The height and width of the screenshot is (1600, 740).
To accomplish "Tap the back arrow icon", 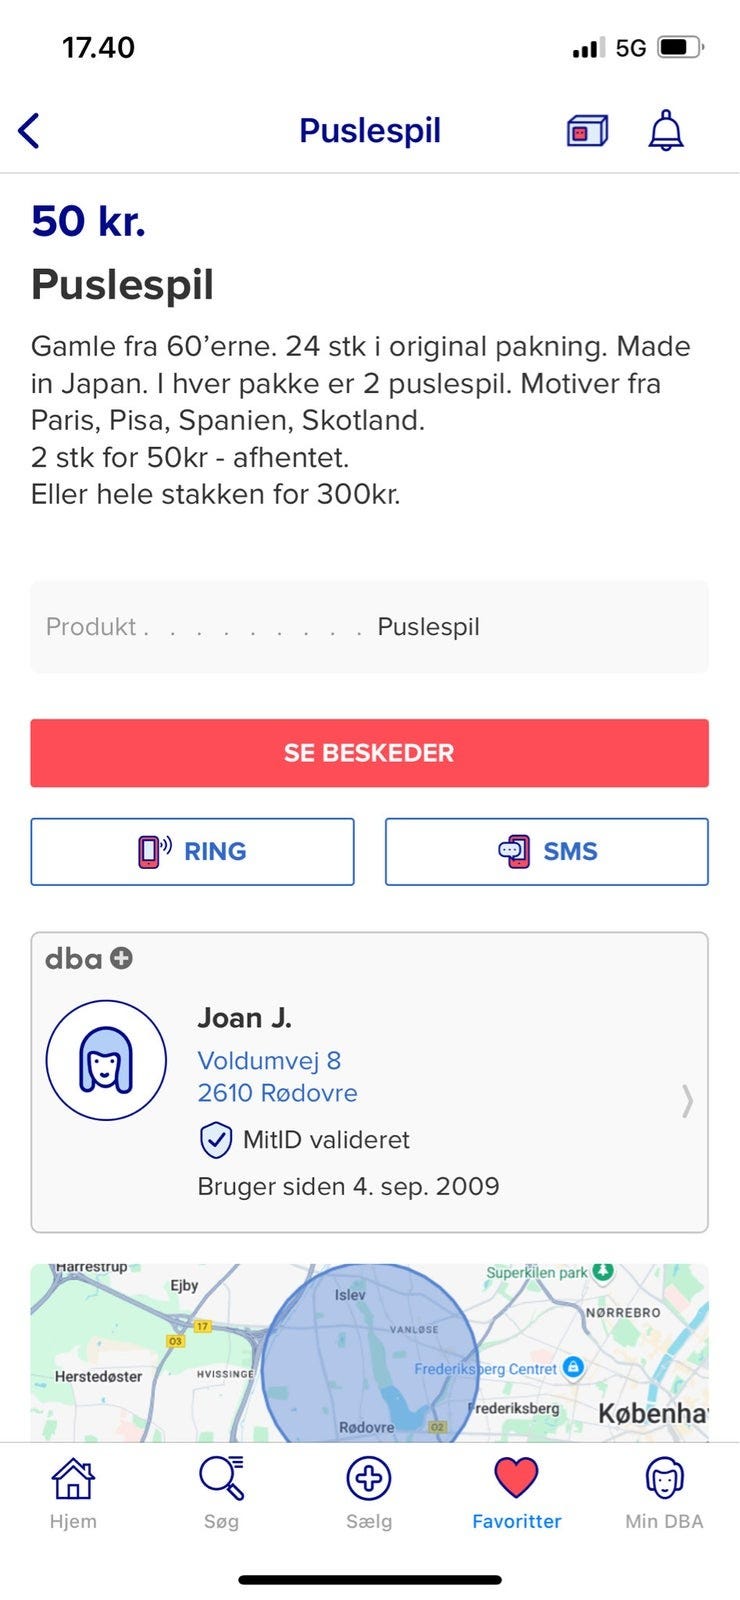I will [30, 131].
